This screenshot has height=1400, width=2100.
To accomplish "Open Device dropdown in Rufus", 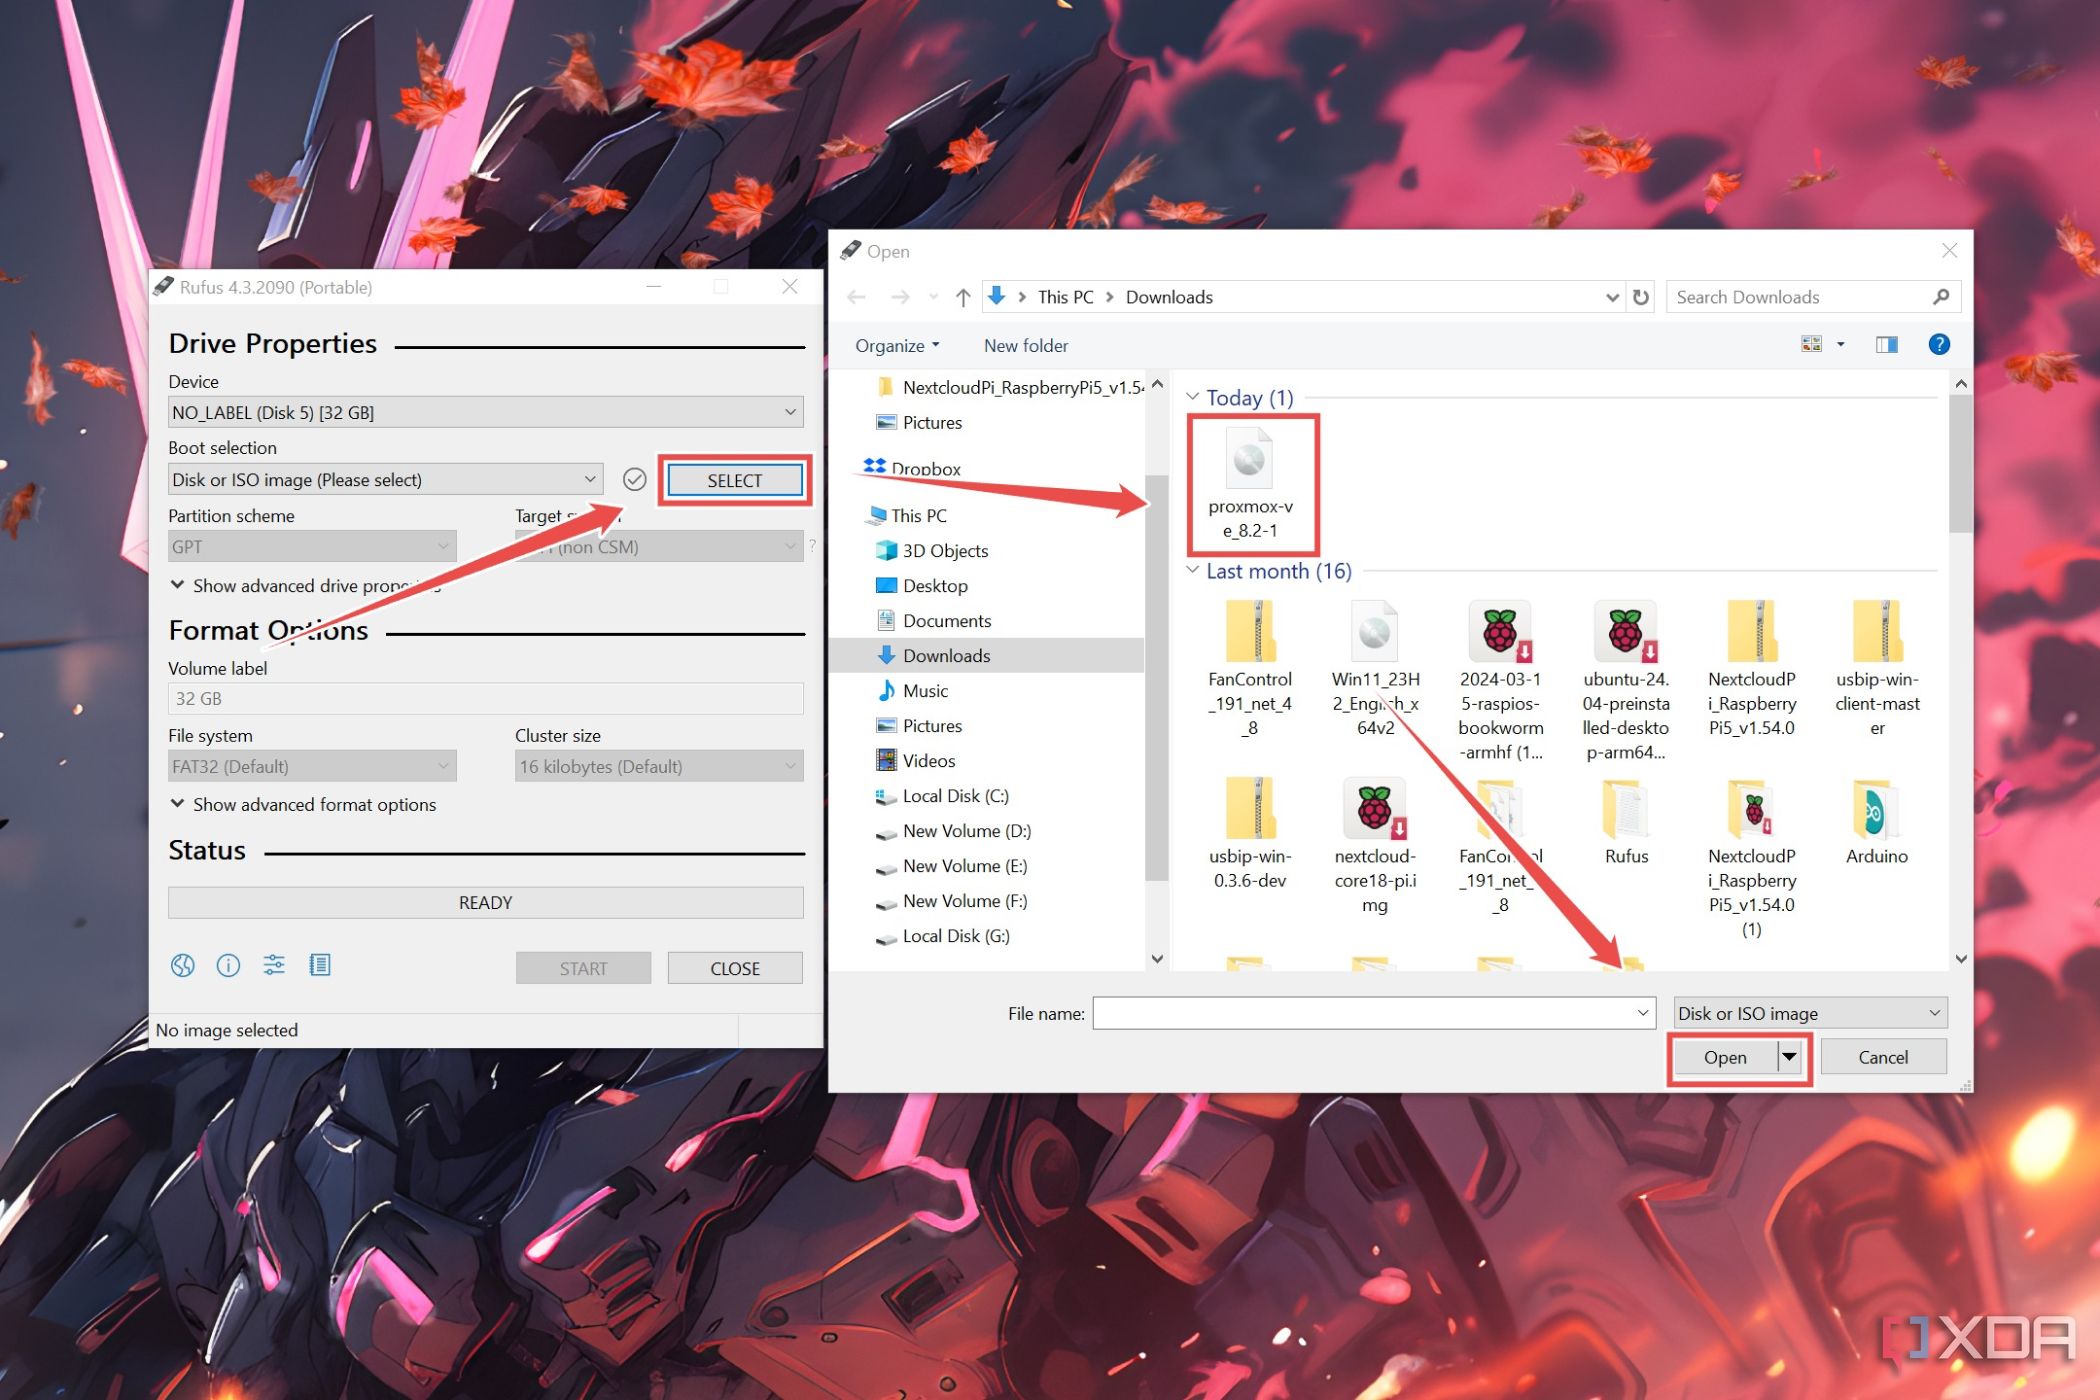I will [x=790, y=412].
